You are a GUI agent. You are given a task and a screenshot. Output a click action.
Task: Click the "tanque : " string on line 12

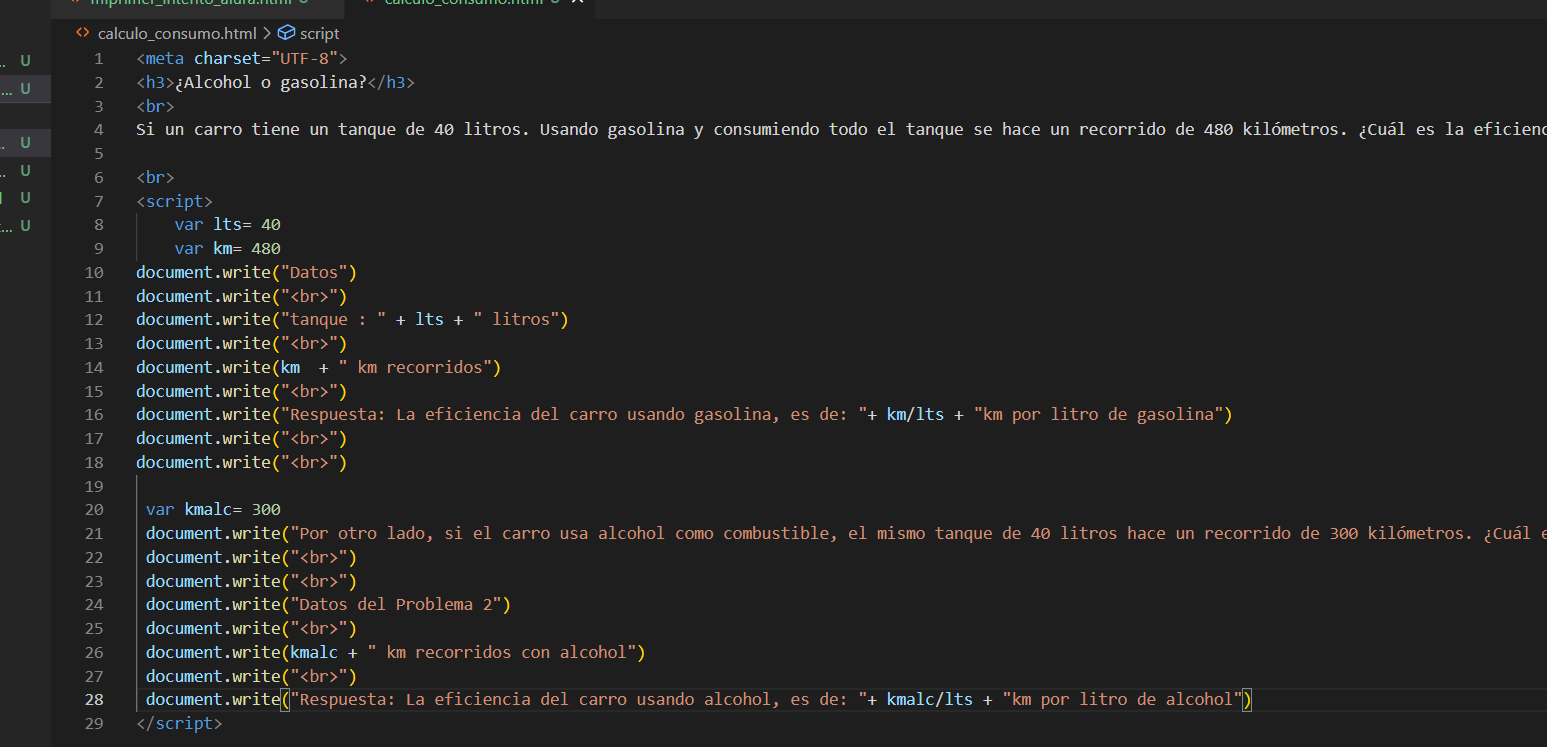[333, 319]
